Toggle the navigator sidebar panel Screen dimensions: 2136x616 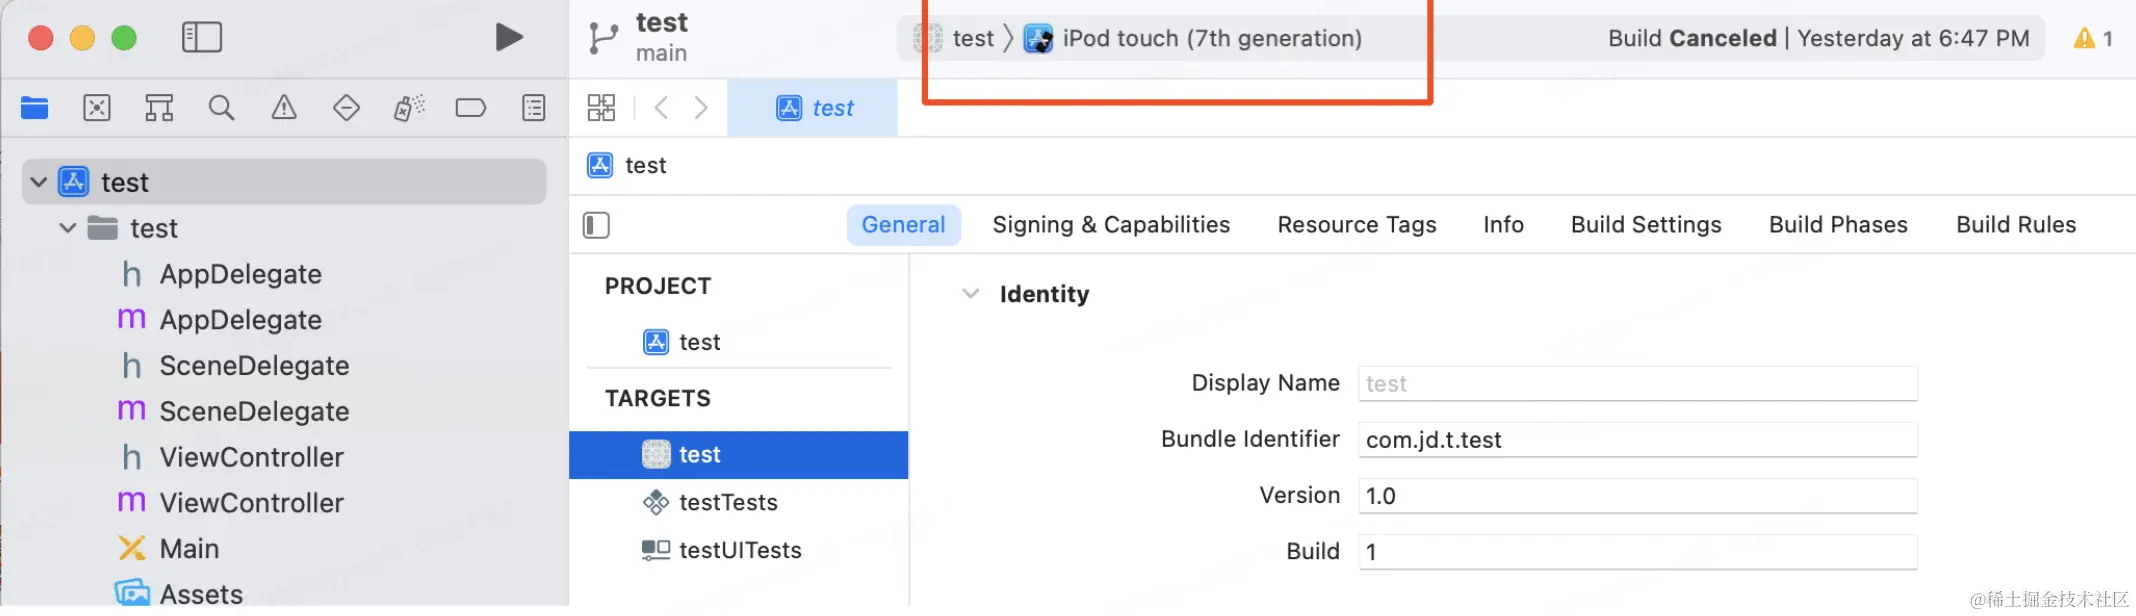click(x=202, y=38)
